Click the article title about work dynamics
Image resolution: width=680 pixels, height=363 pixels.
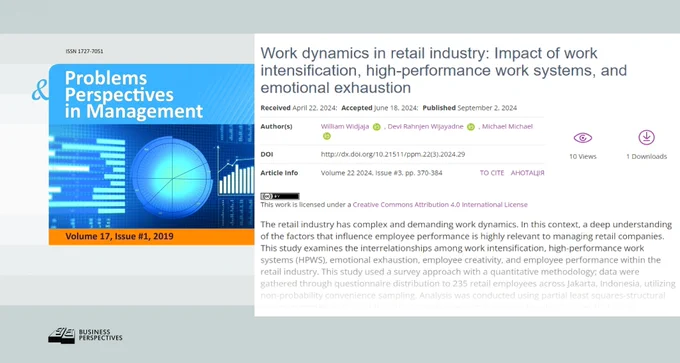[444, 70]
